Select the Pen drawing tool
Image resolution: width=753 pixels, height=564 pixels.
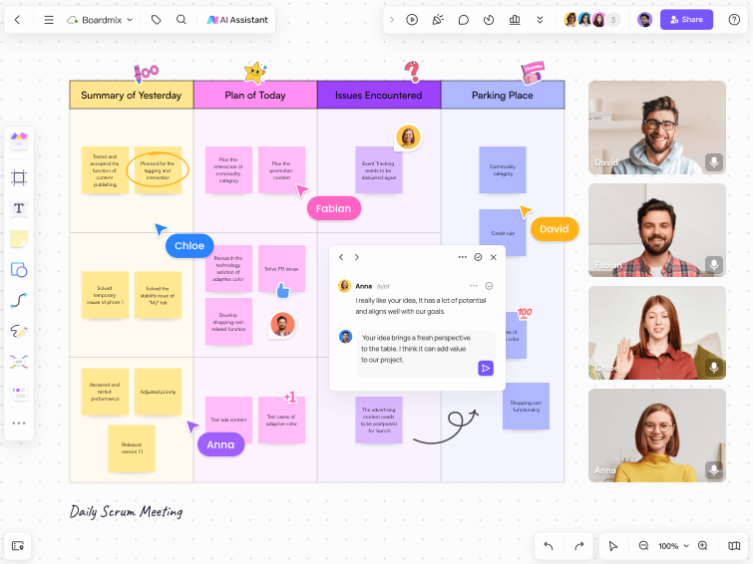pyautogui.click(x=19, y=331)
